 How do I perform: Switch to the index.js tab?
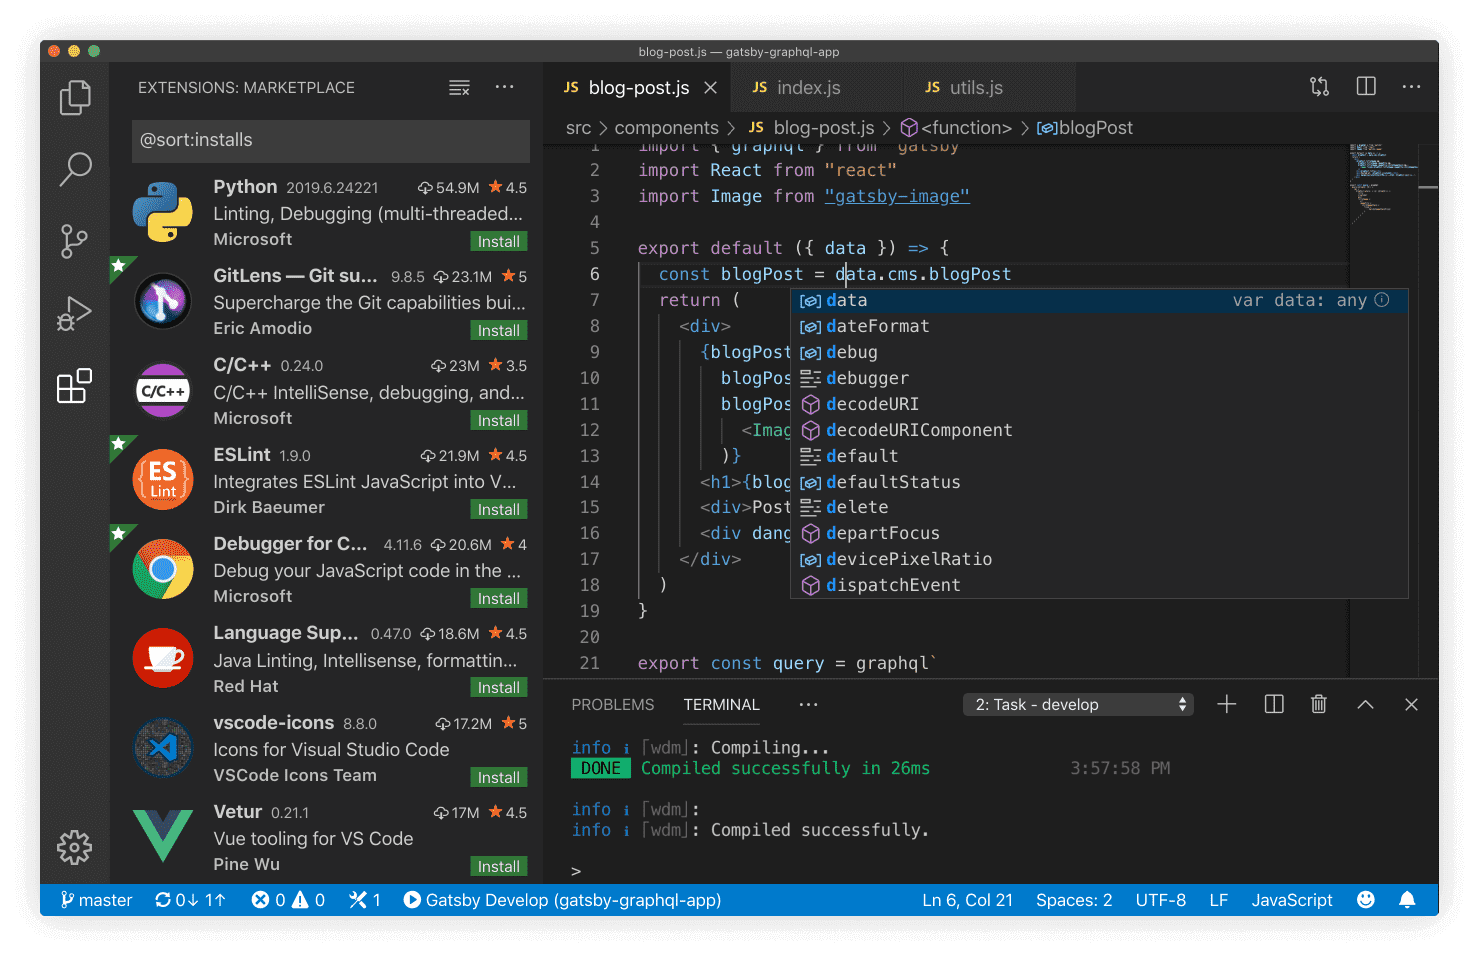810,87
